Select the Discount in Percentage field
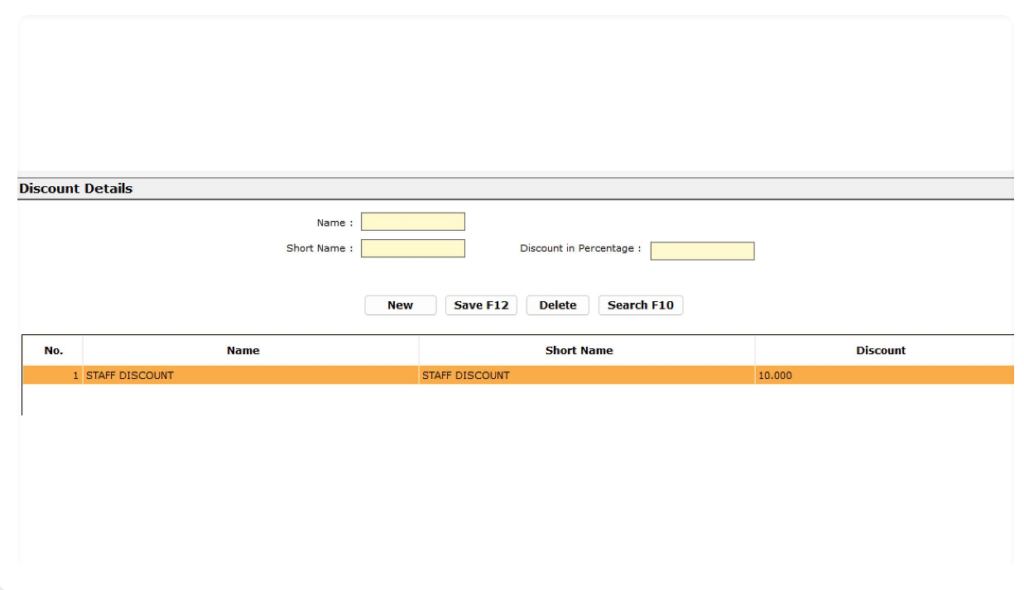The image size is (1024, 590). 702,251
